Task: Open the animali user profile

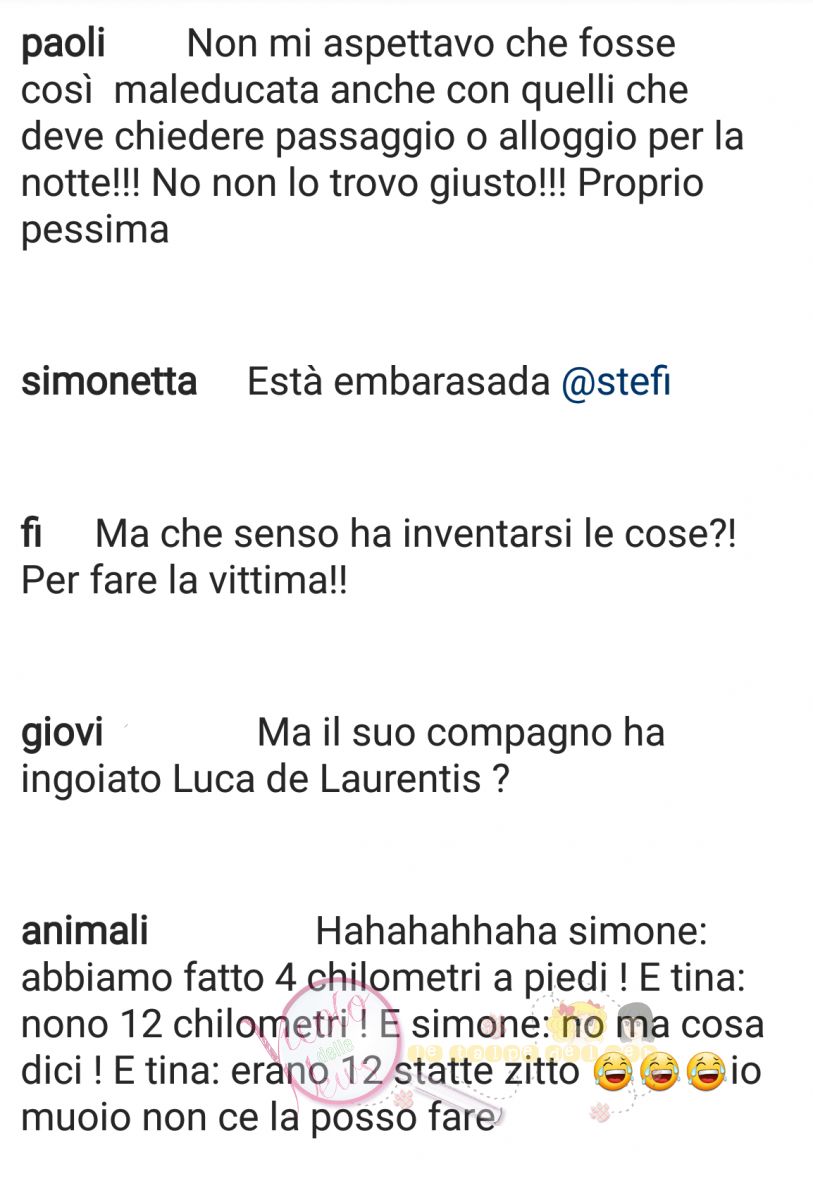Action: 85,931
